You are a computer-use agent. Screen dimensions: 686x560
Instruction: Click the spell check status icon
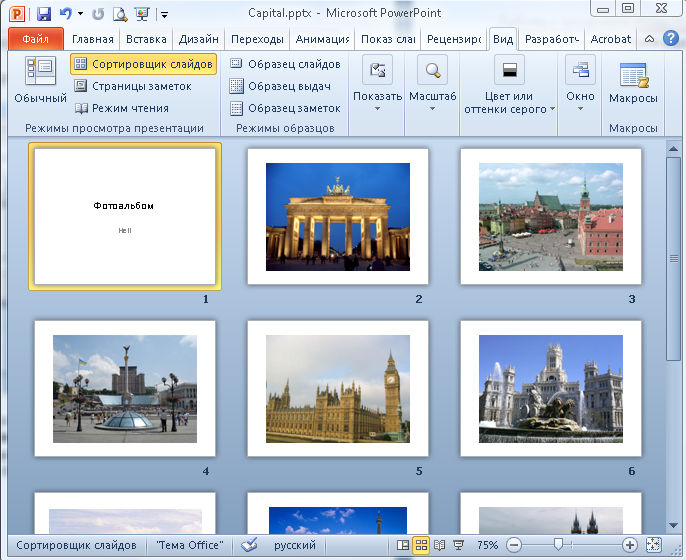point(249,545)
